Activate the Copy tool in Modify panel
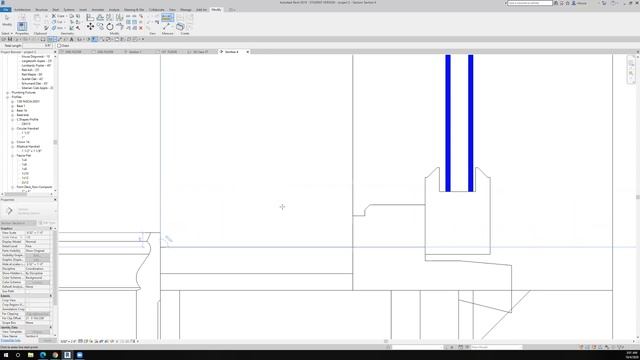This screenshot has width=640, height=360. (100, 27)
